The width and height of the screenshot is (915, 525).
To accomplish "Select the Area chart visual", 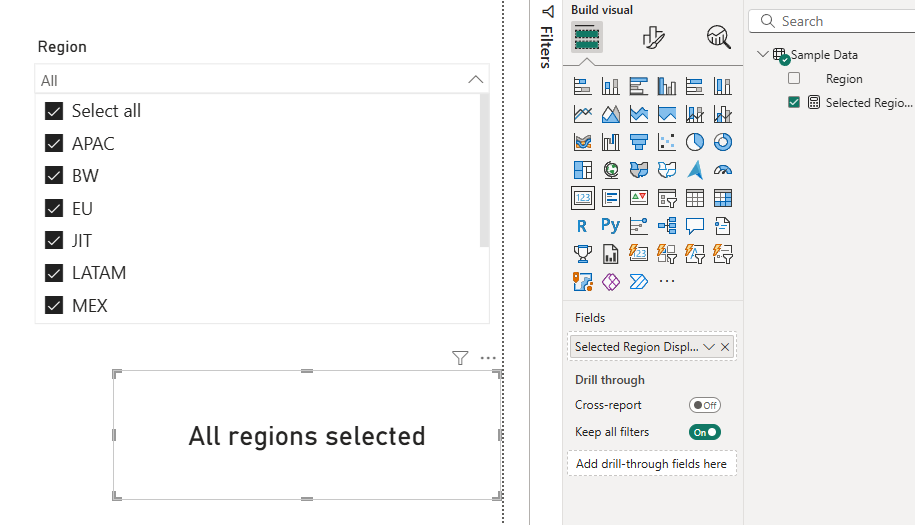I will [610, 114].
